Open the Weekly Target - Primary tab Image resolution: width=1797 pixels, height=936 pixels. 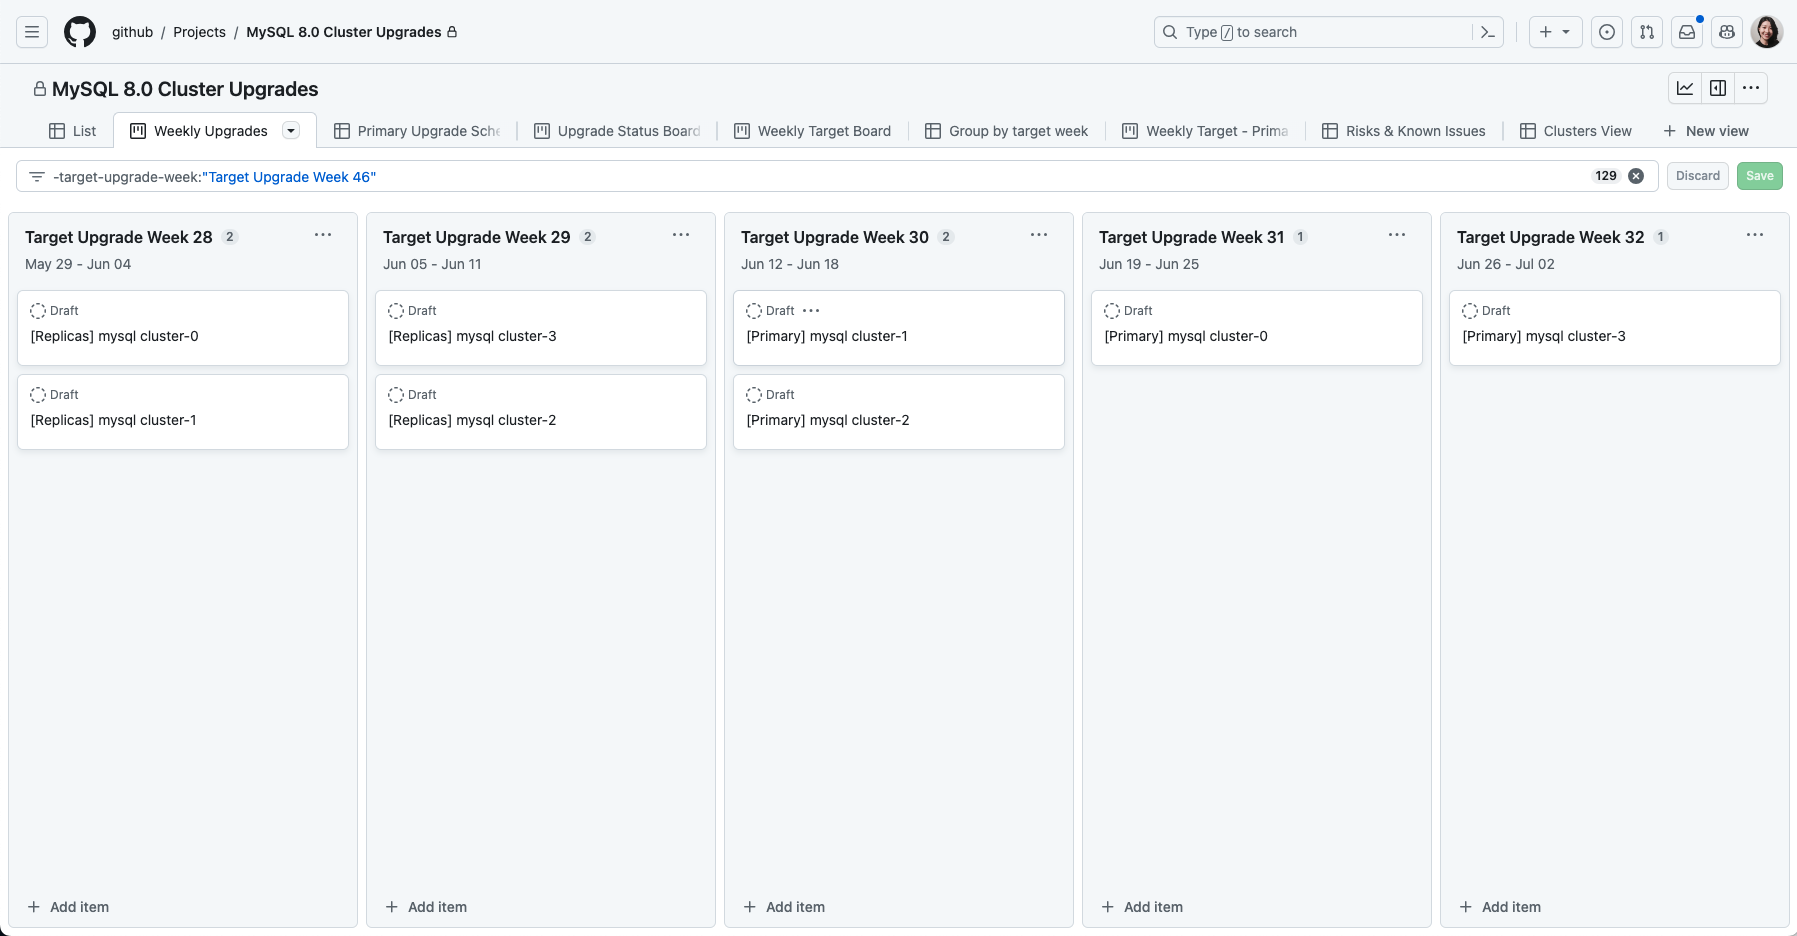[1205, 131]
